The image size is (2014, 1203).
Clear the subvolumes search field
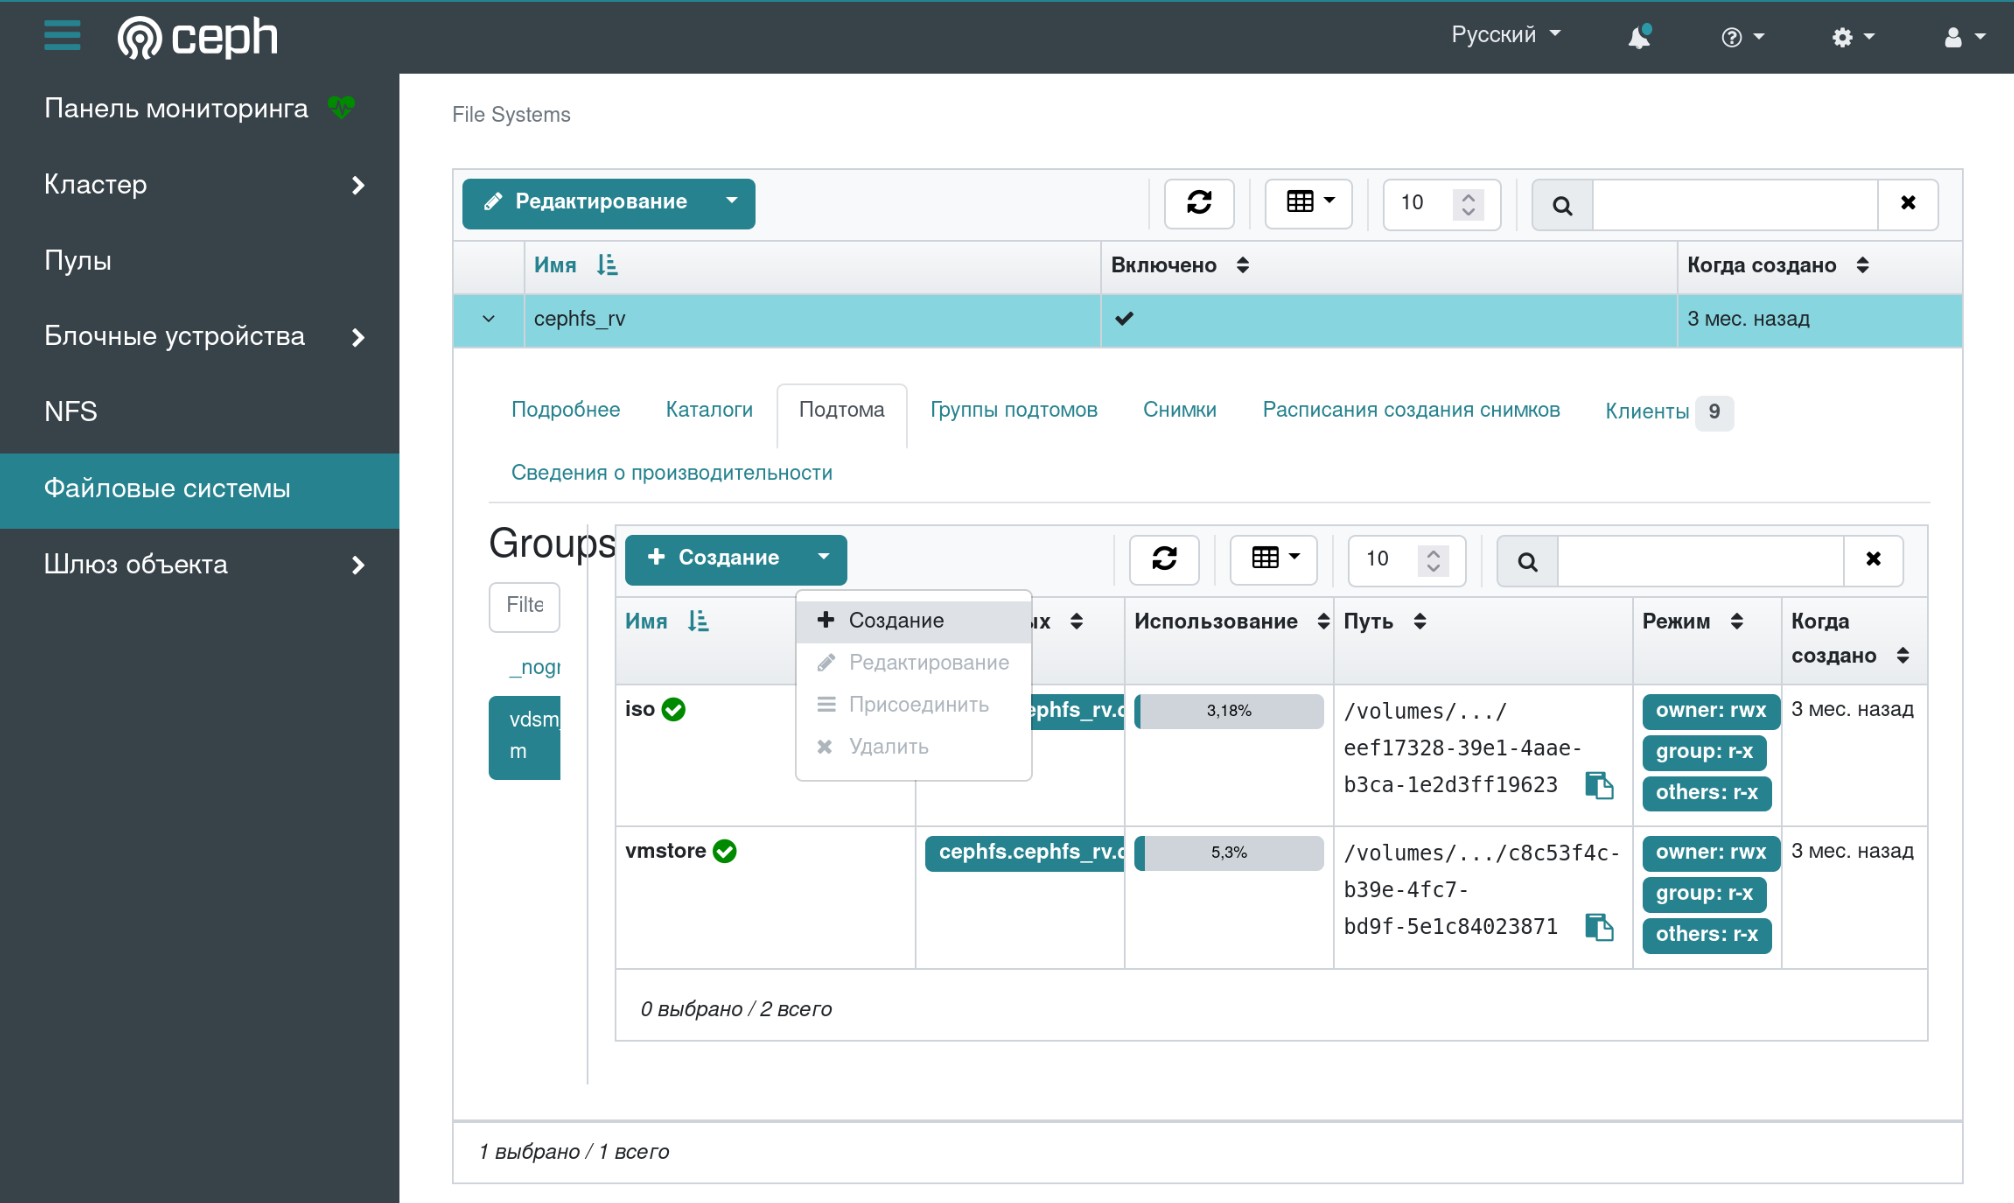[x=1873, y=559]
